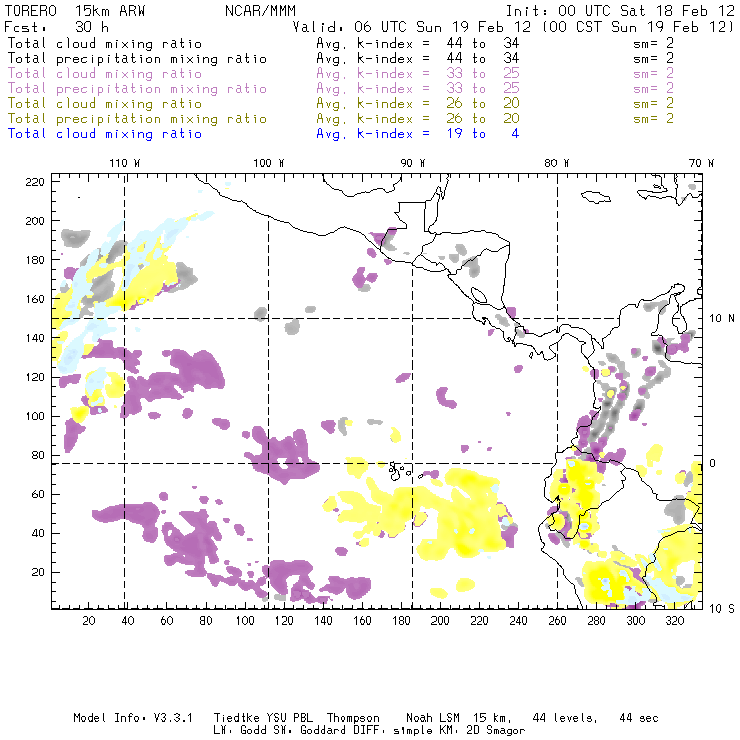Screen dimensions: 740x740
Task: Click the '260' tick on horizontal axis
Action: [x=557, y=621]
